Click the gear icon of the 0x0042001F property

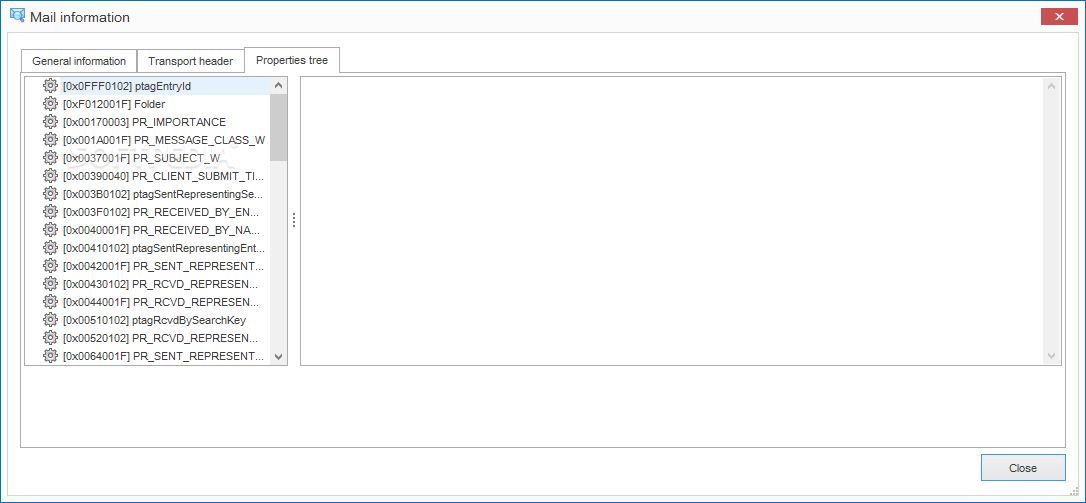pyautogui.click(x=50, y=266)
